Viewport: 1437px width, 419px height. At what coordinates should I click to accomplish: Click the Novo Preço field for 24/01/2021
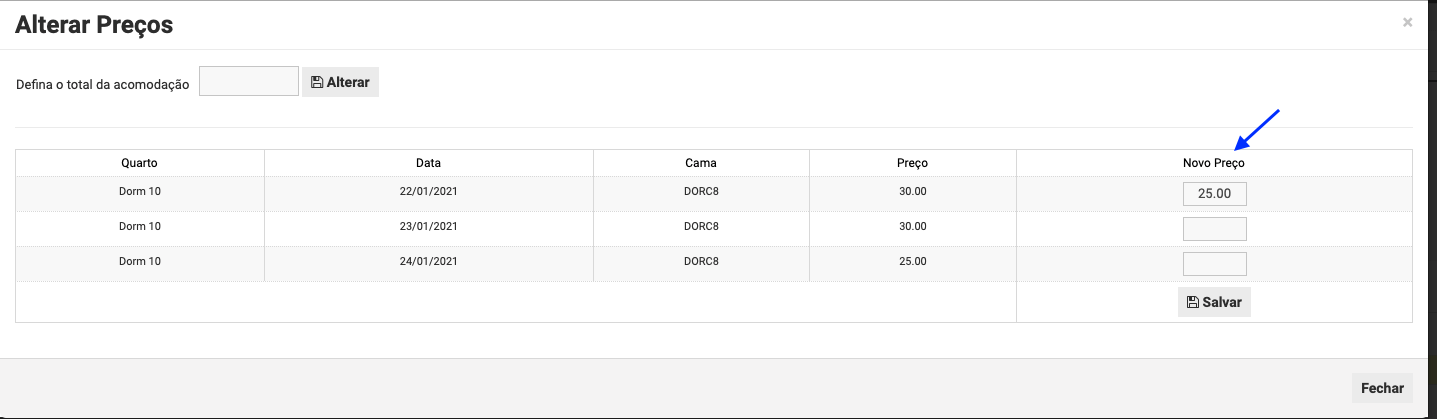coord(1214,264)
